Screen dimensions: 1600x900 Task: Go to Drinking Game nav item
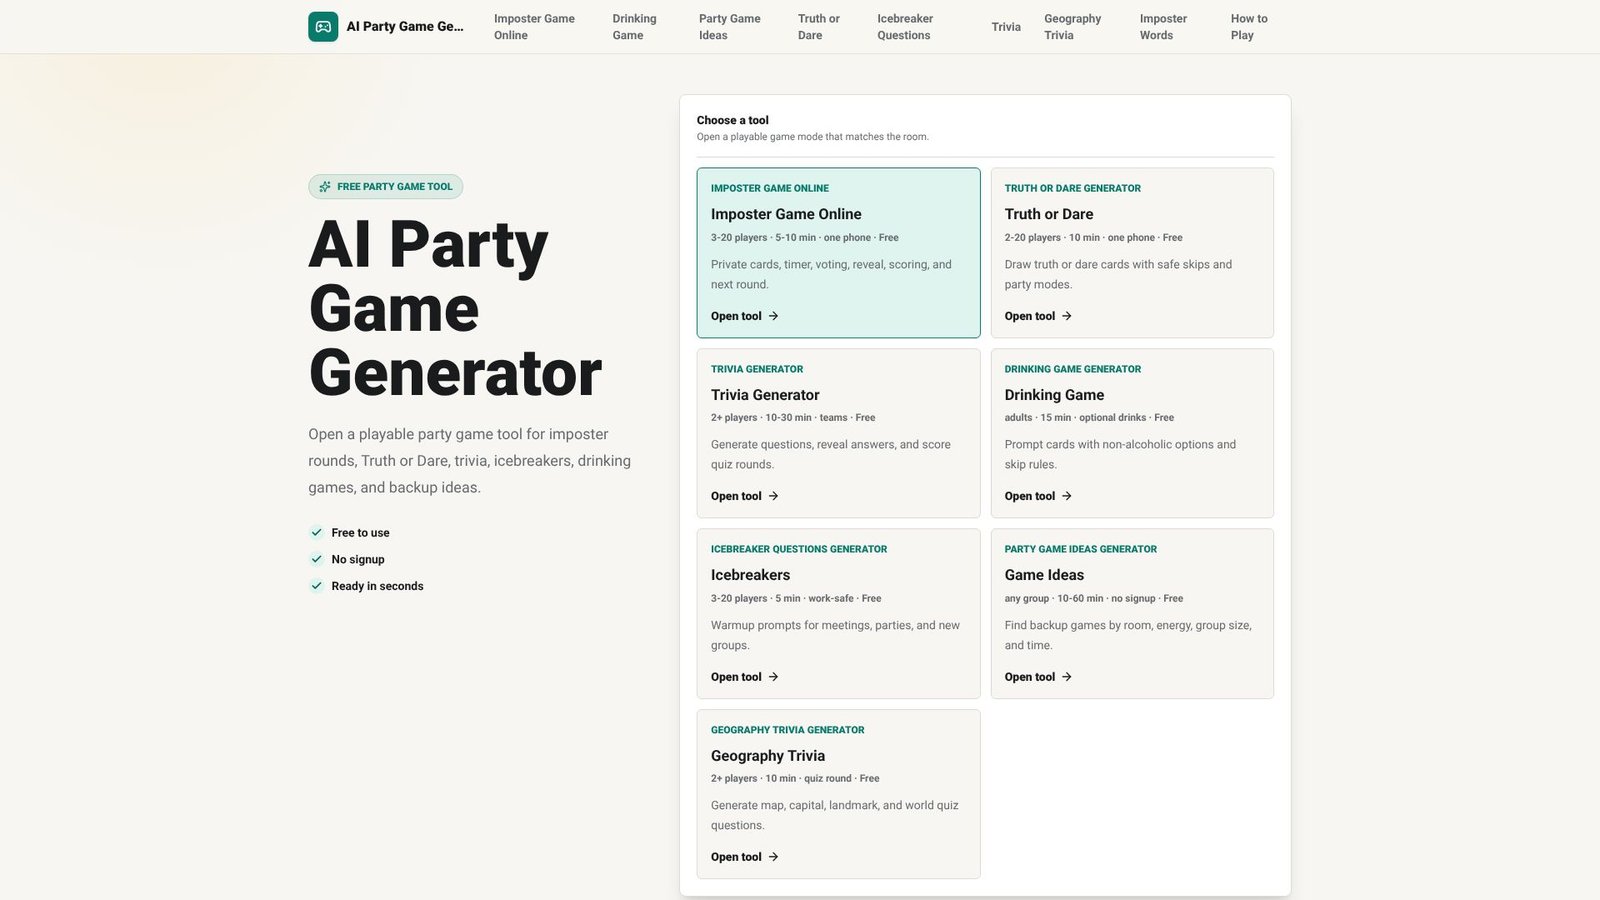tap(635, 27)
